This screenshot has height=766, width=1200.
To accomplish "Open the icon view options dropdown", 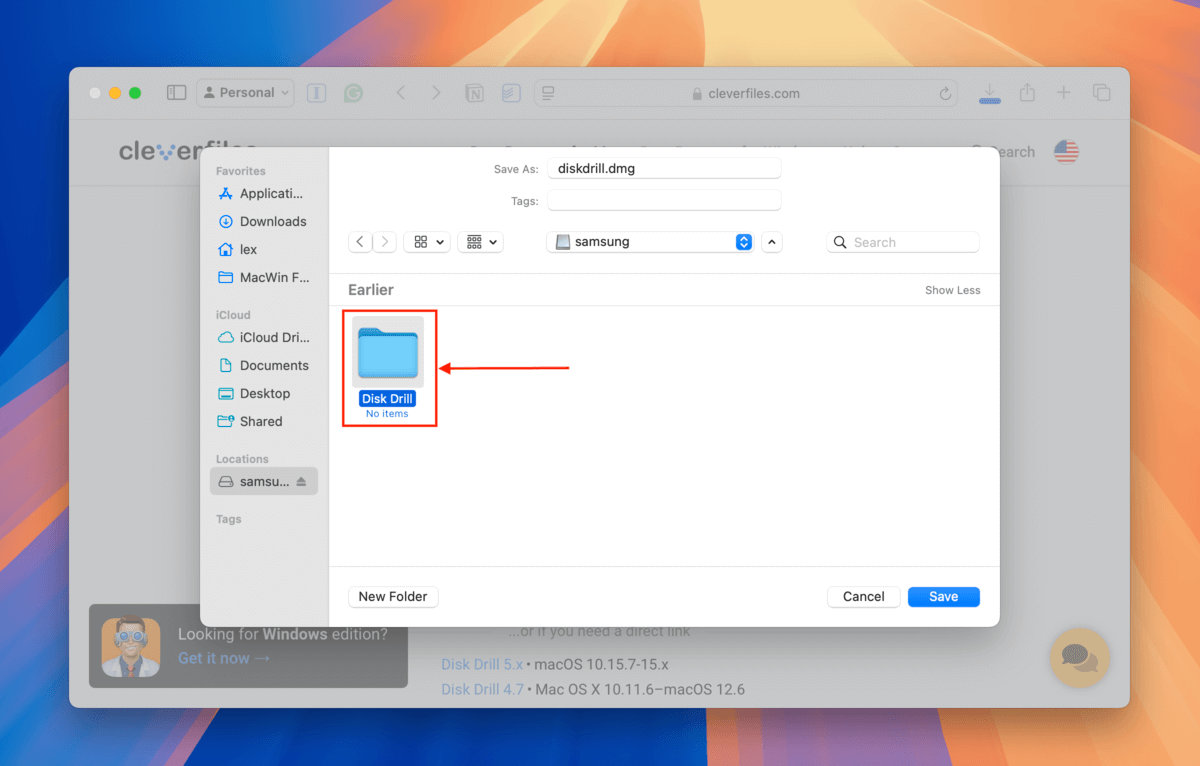I will 427,242.
